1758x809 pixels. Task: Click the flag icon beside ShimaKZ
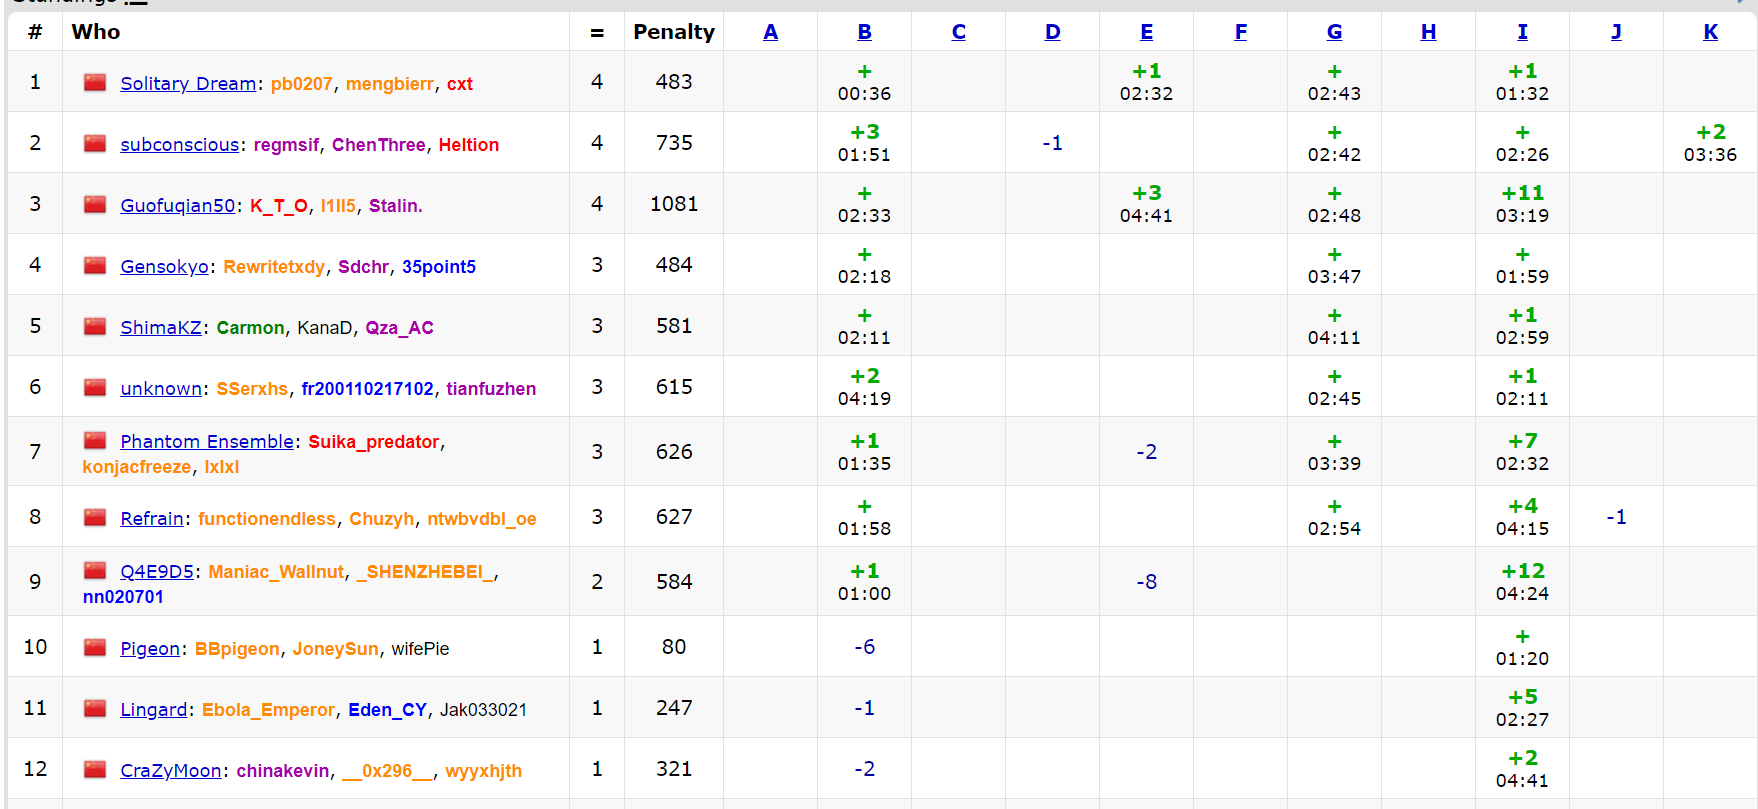[x=95, y=327]
